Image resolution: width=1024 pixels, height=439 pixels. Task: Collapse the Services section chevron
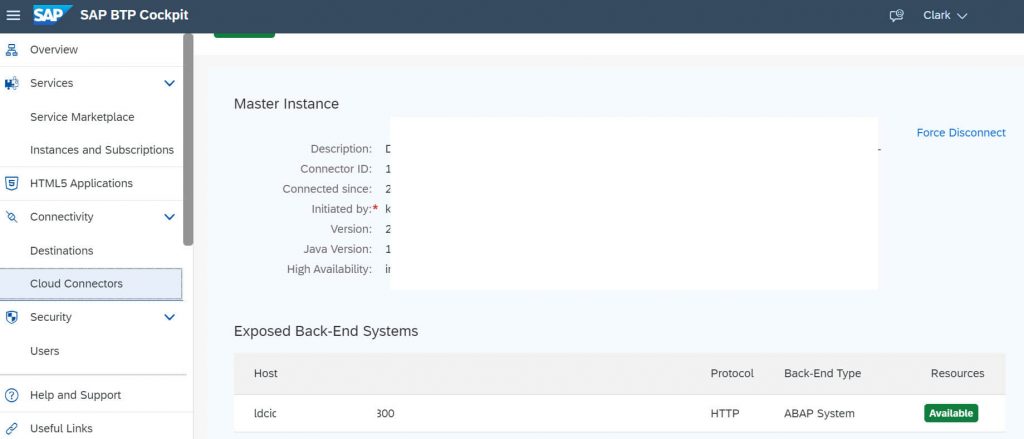pos(169,84)
